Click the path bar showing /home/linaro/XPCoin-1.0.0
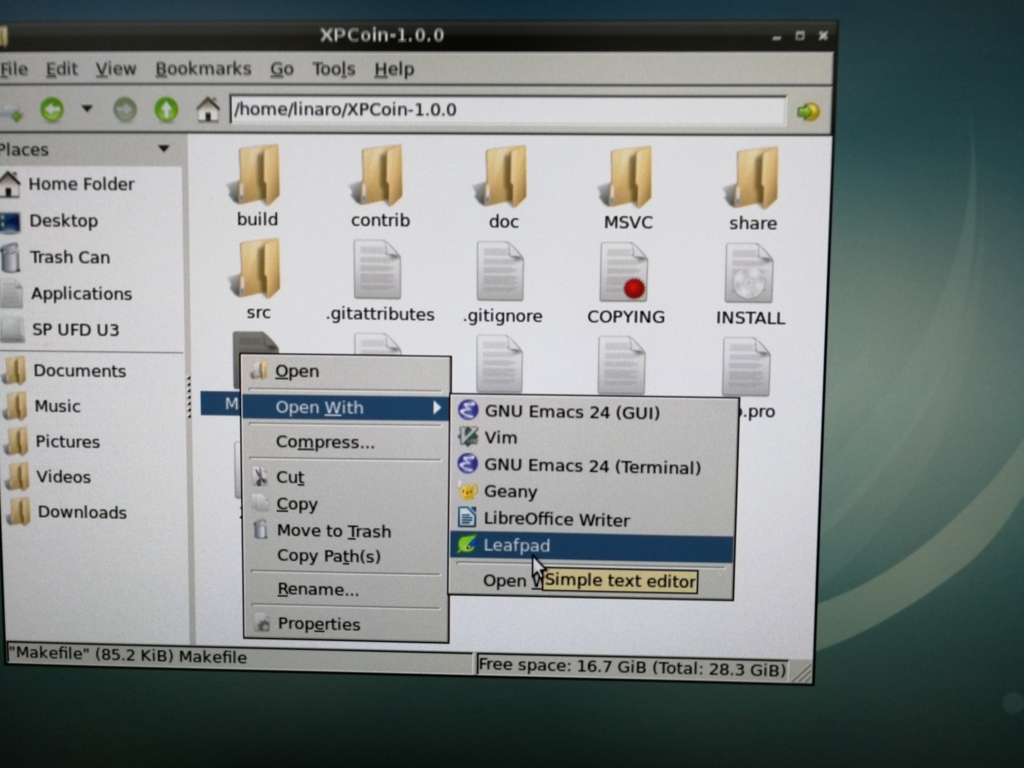The image size is (1024, 768). [x=508, y=110]
